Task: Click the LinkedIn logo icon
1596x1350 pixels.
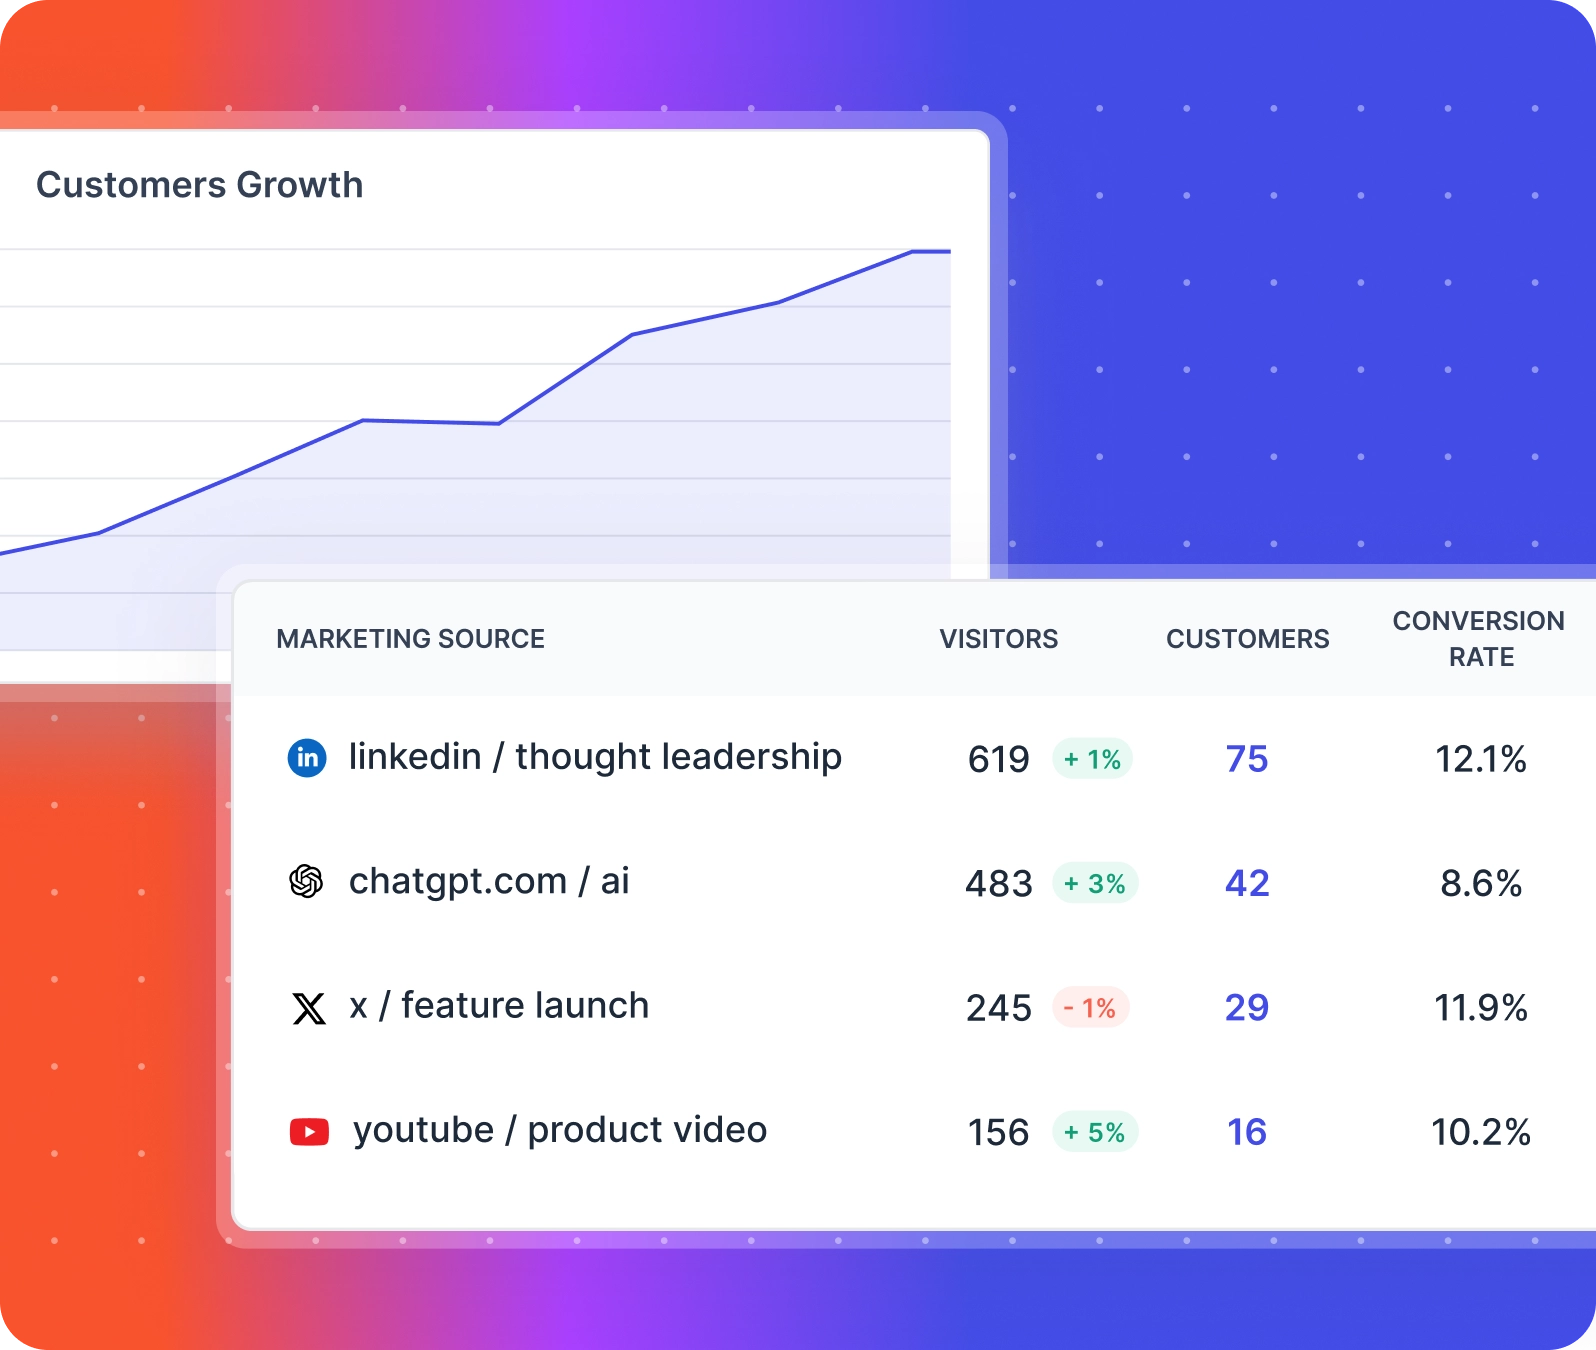Action: coord(307,758)
